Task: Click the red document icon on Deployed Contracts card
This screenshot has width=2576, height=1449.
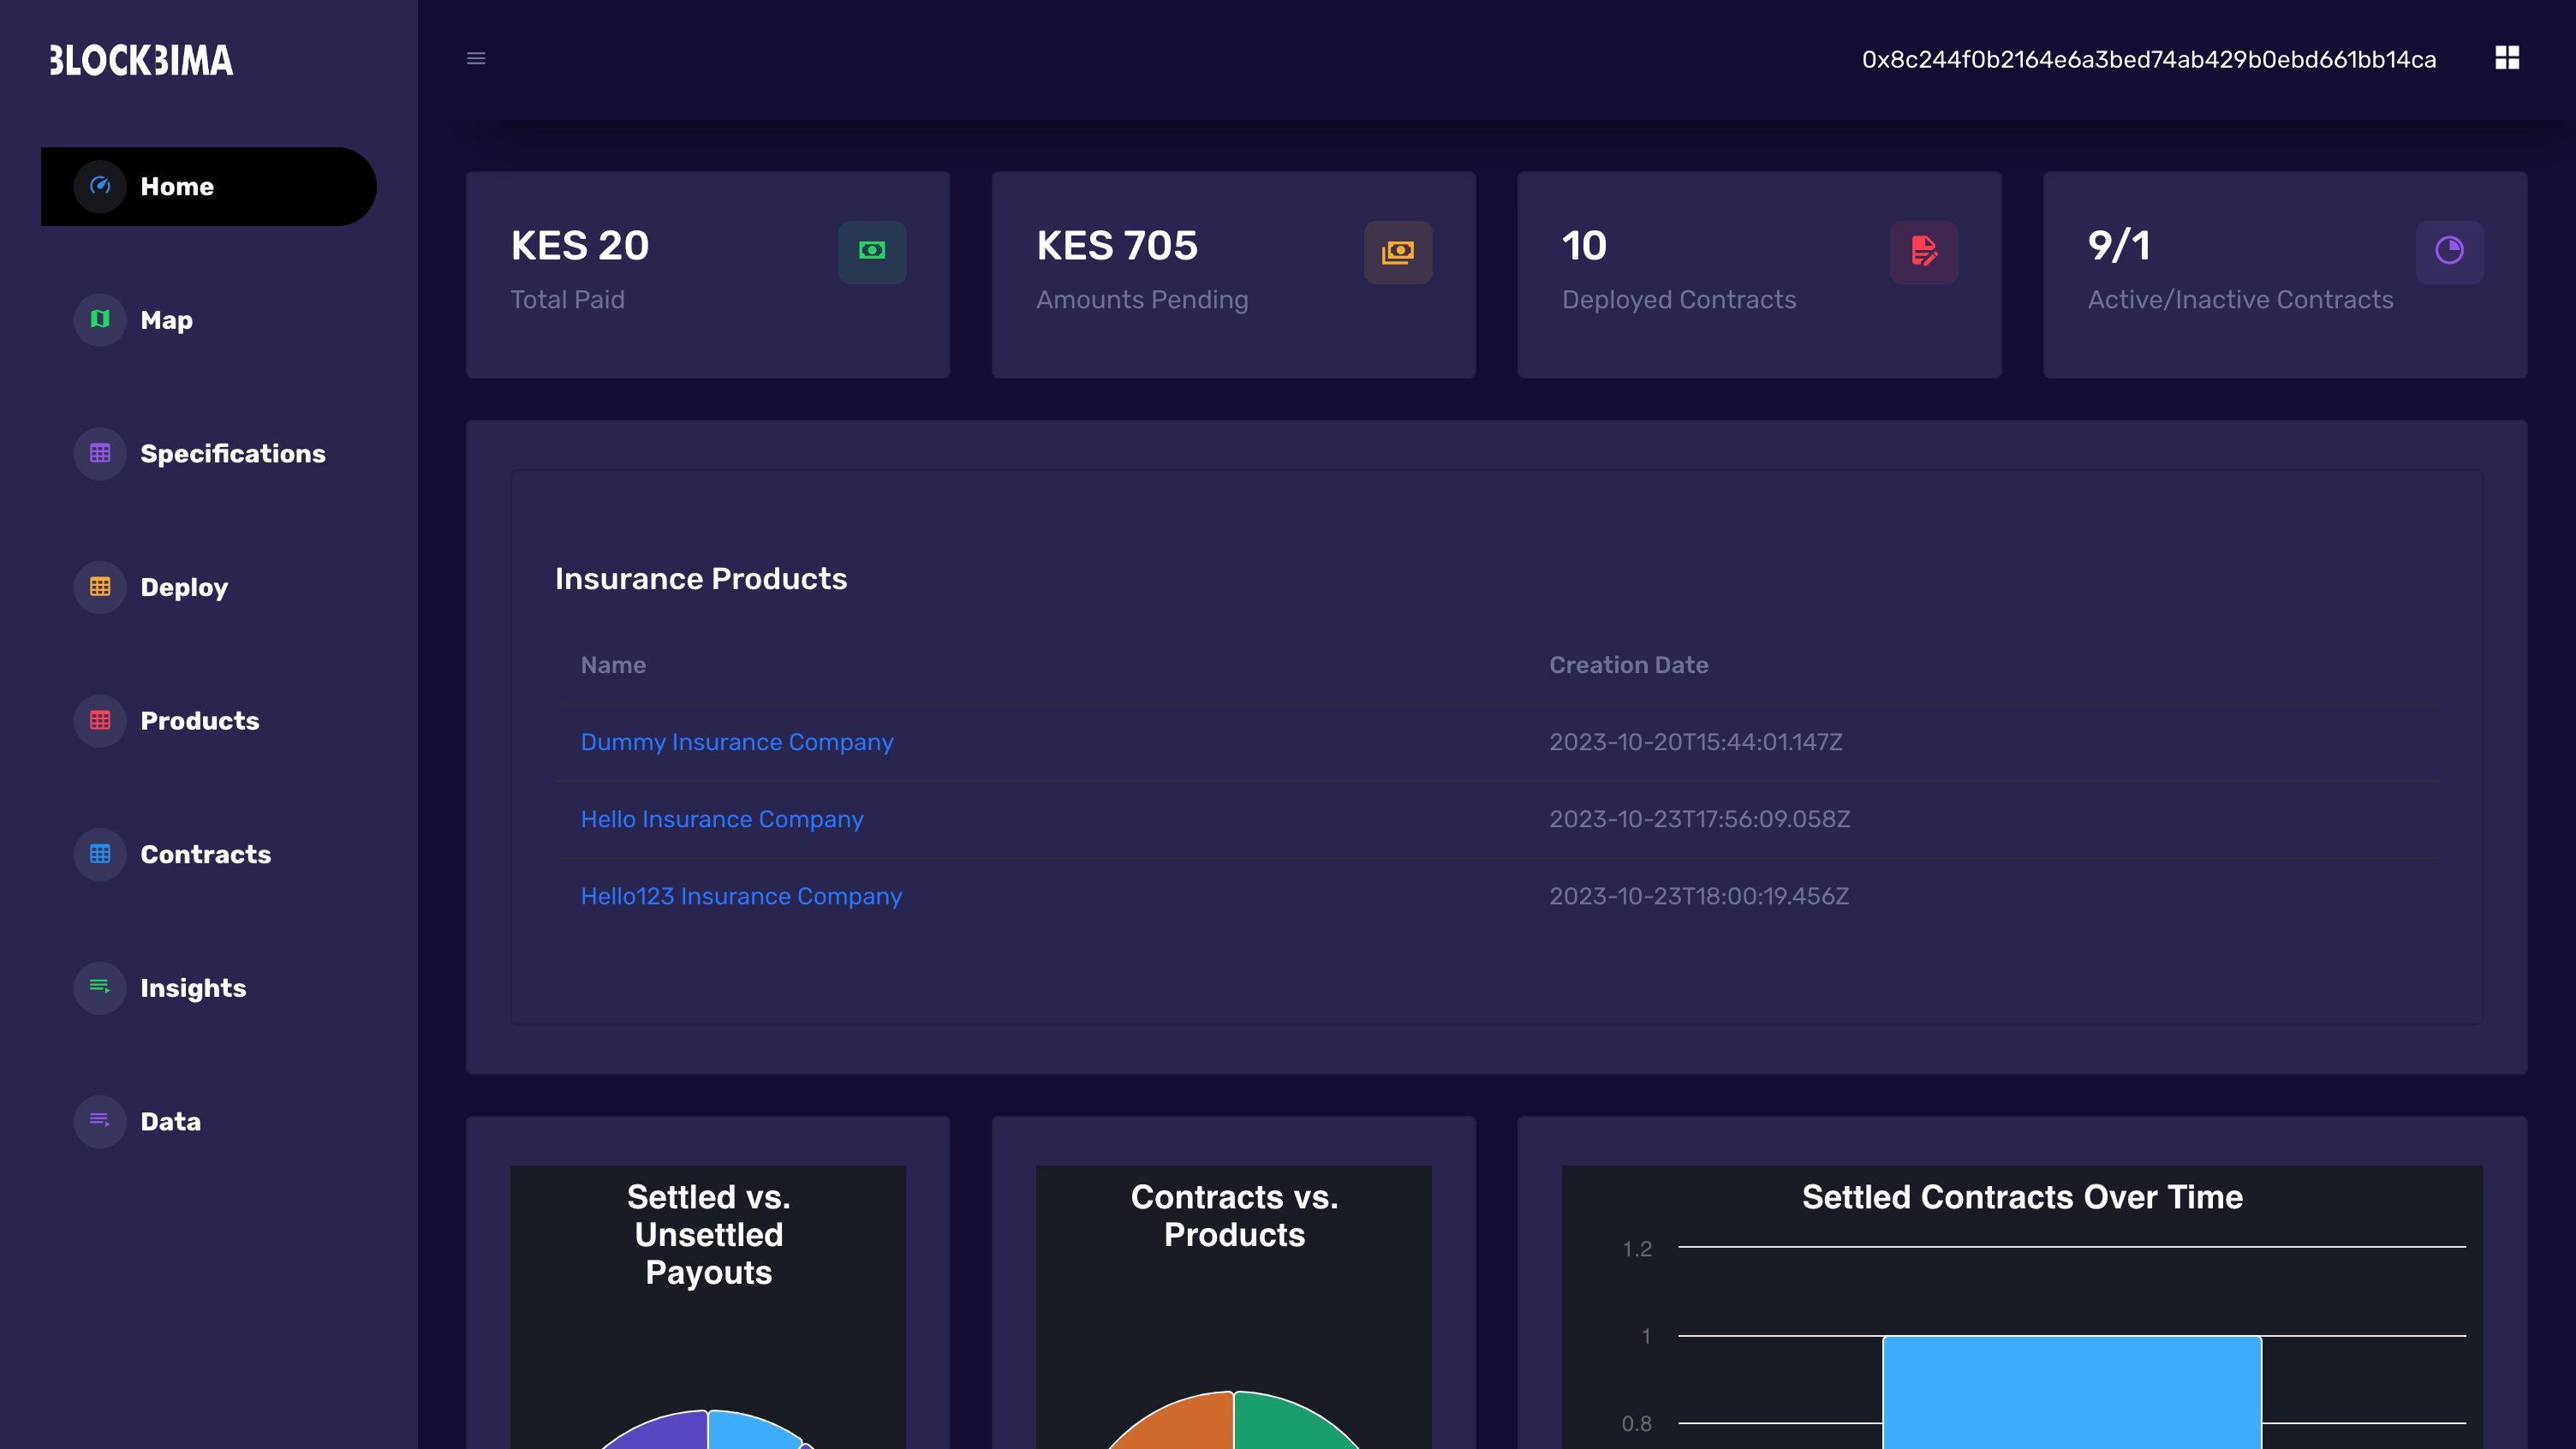Action: [x=1923, y=251]
